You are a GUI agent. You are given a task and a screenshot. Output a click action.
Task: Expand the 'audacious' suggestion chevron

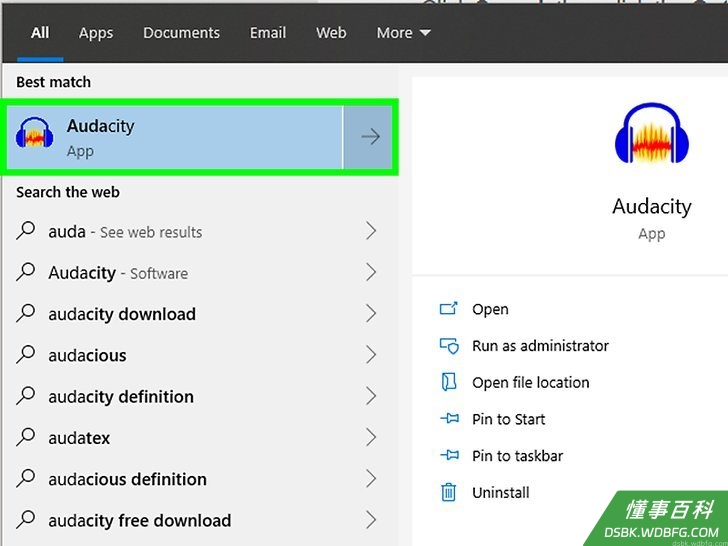pyautogui.click(x=370, y=355)
